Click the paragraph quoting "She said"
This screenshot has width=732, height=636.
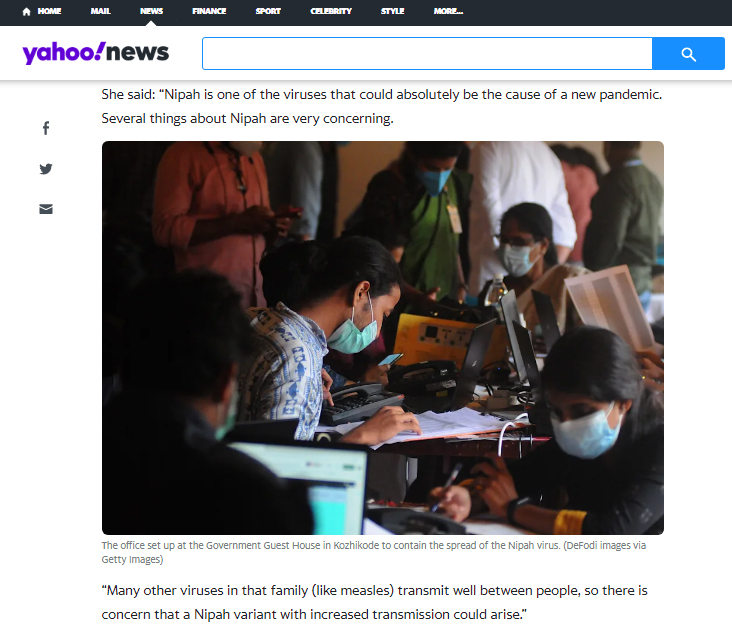(x=382, y=106)
